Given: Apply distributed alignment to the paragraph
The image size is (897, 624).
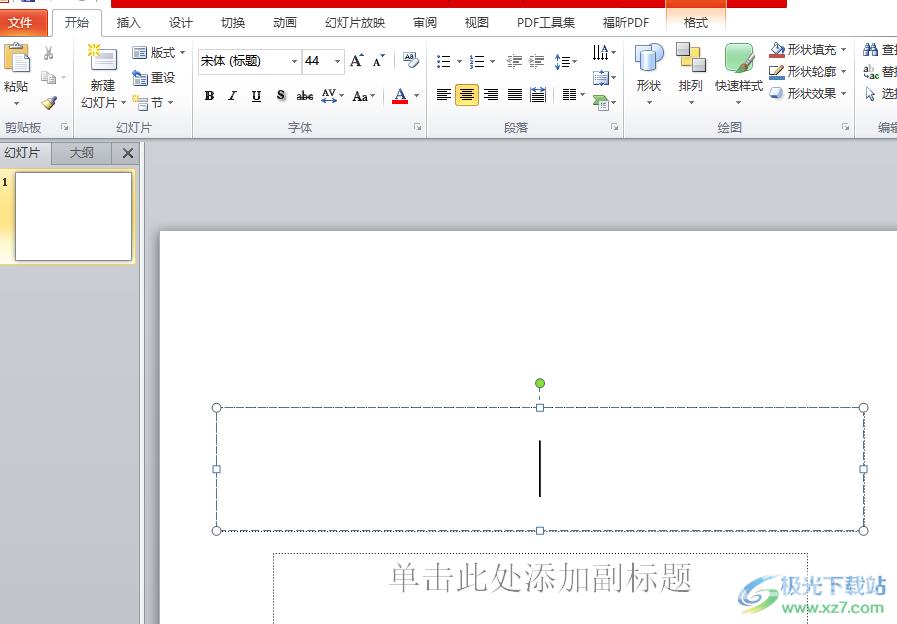Looking at the screenshot, I should tap(538, 94).
